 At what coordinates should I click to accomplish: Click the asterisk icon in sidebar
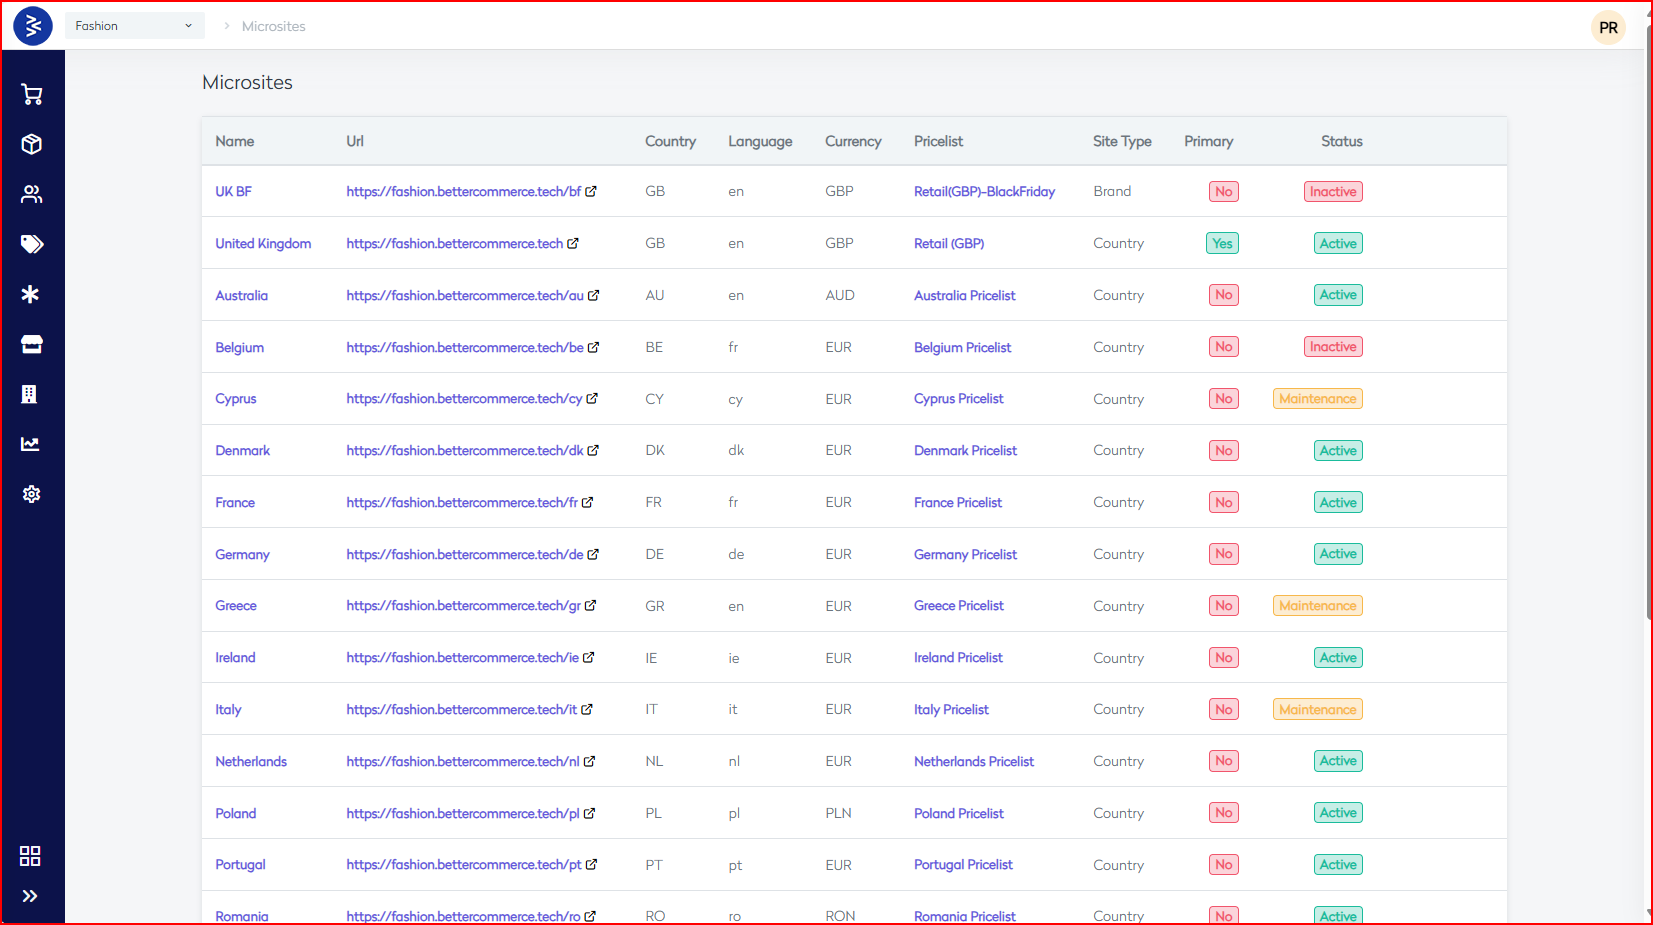pyautogui.click(x=31, y=294)
